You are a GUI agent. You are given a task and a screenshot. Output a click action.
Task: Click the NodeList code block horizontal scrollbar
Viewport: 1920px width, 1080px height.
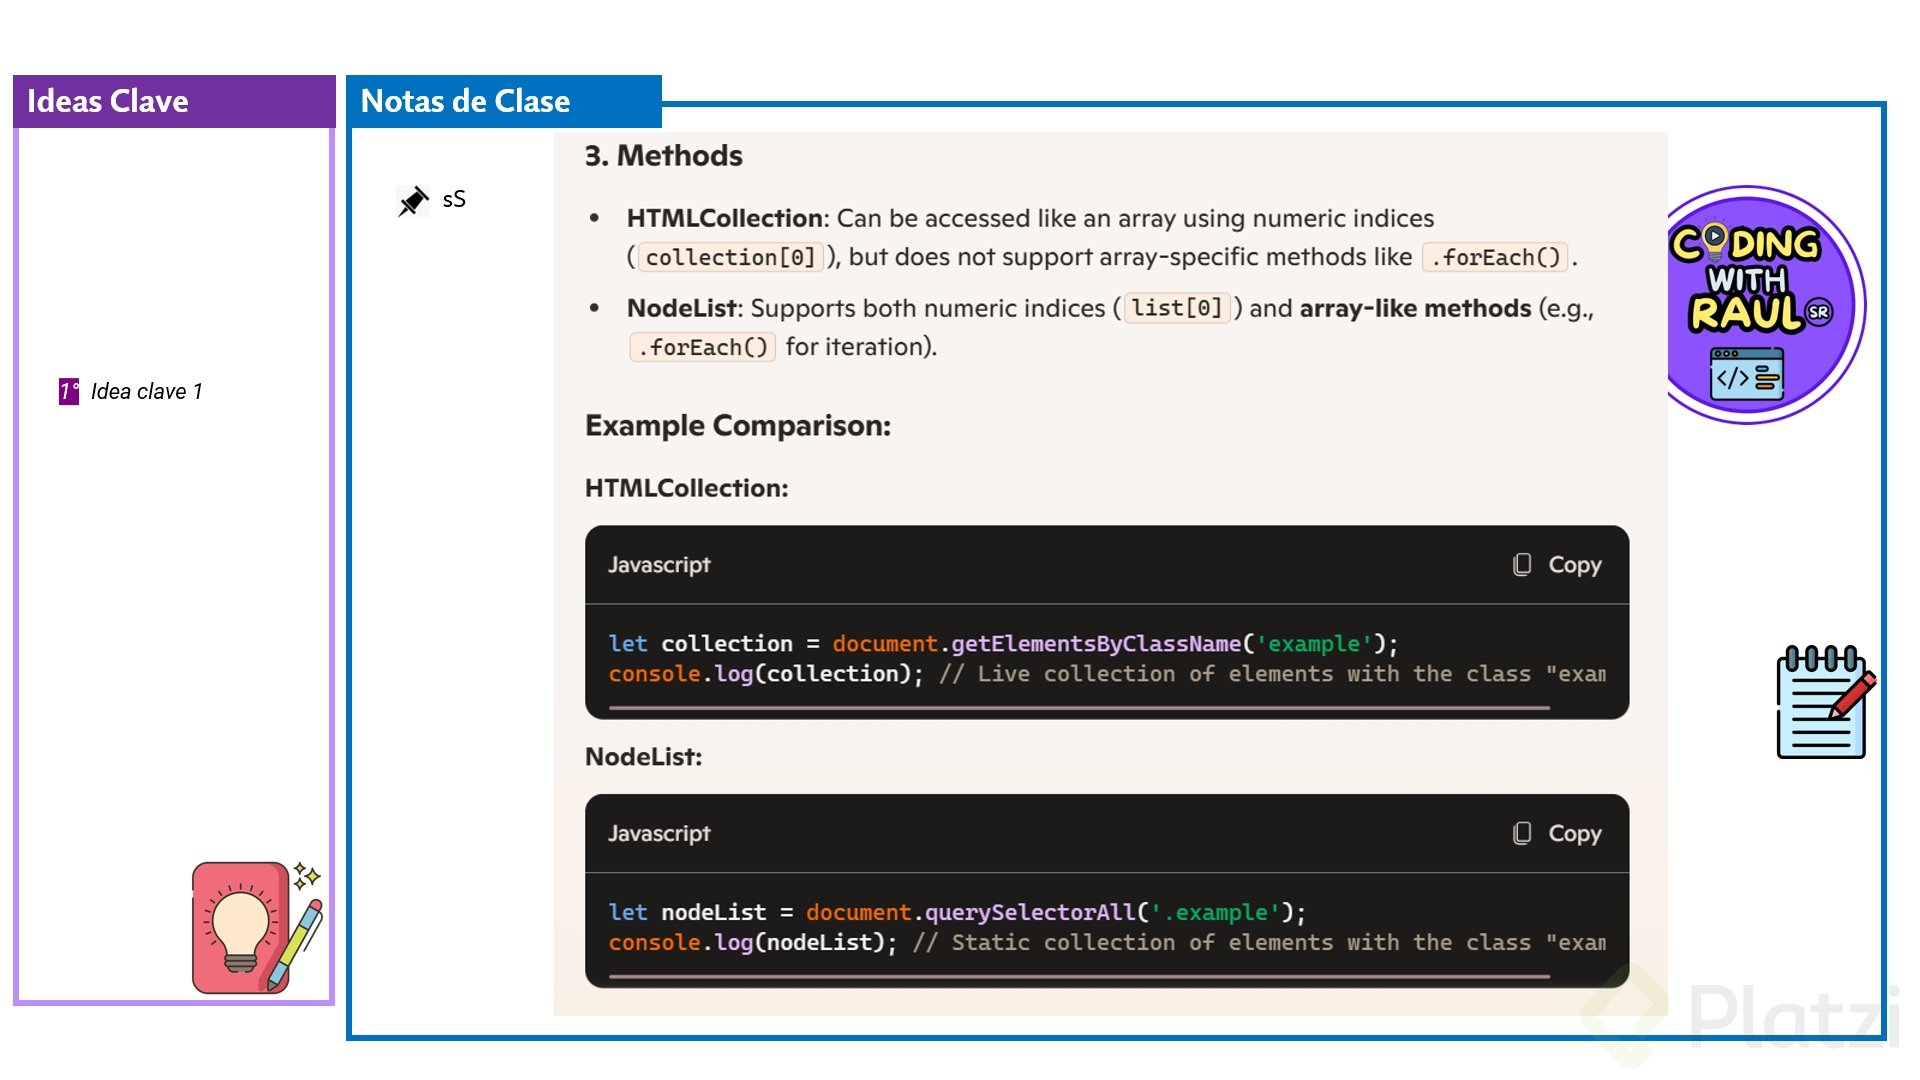click(x=1078, y=976)
